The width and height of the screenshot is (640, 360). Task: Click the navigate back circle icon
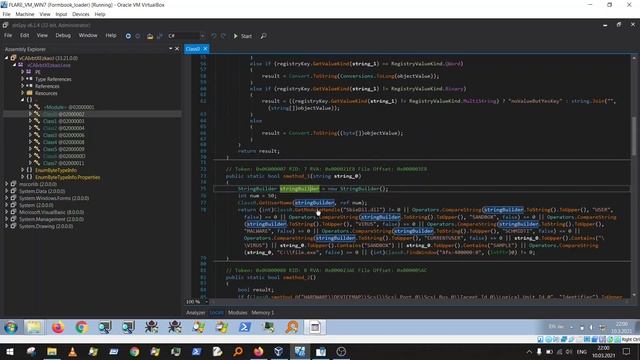click(128, 36)
